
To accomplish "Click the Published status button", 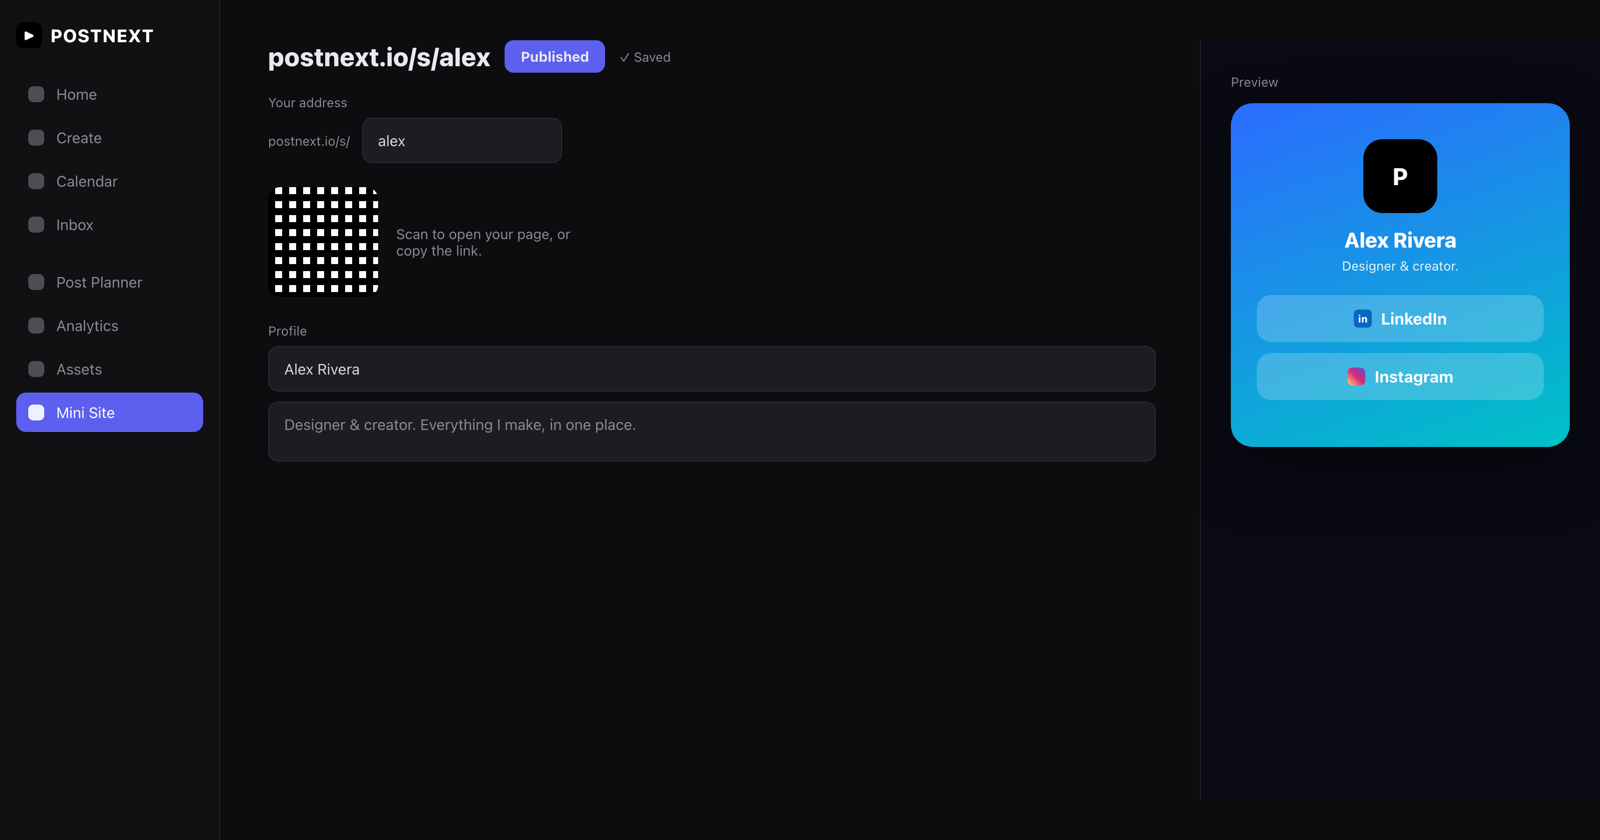I will [555, 57].
